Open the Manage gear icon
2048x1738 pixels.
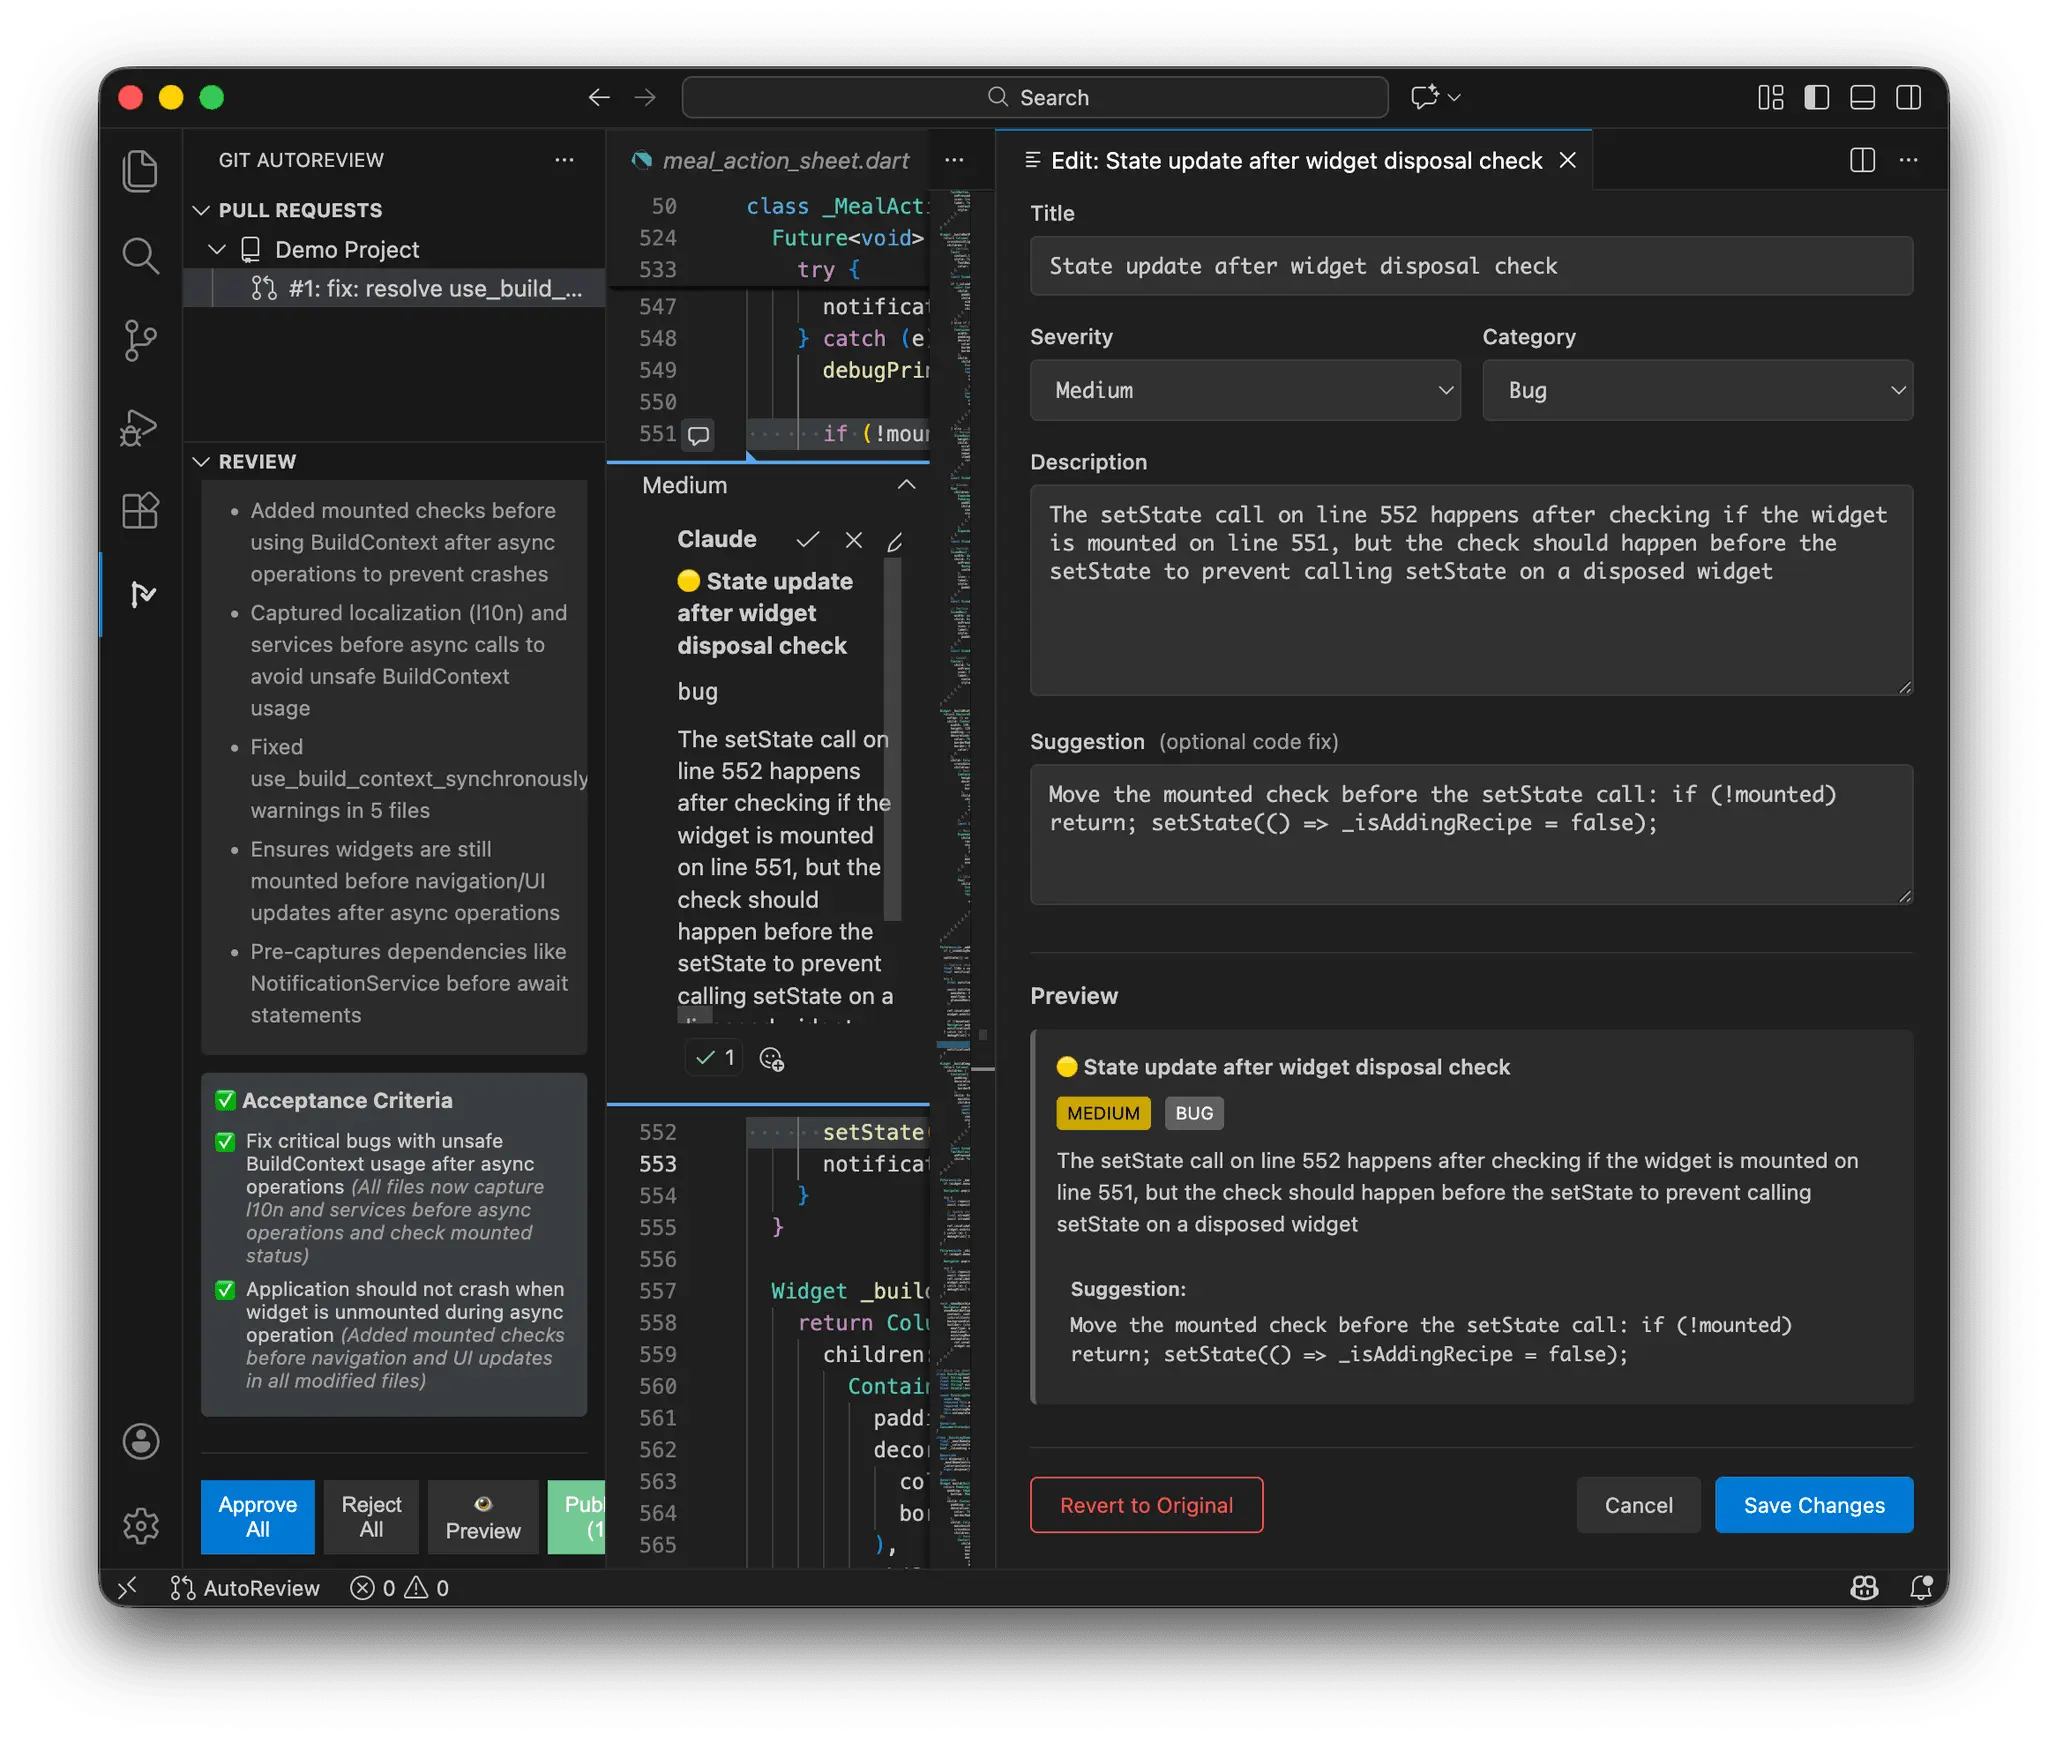(140, 1525)
